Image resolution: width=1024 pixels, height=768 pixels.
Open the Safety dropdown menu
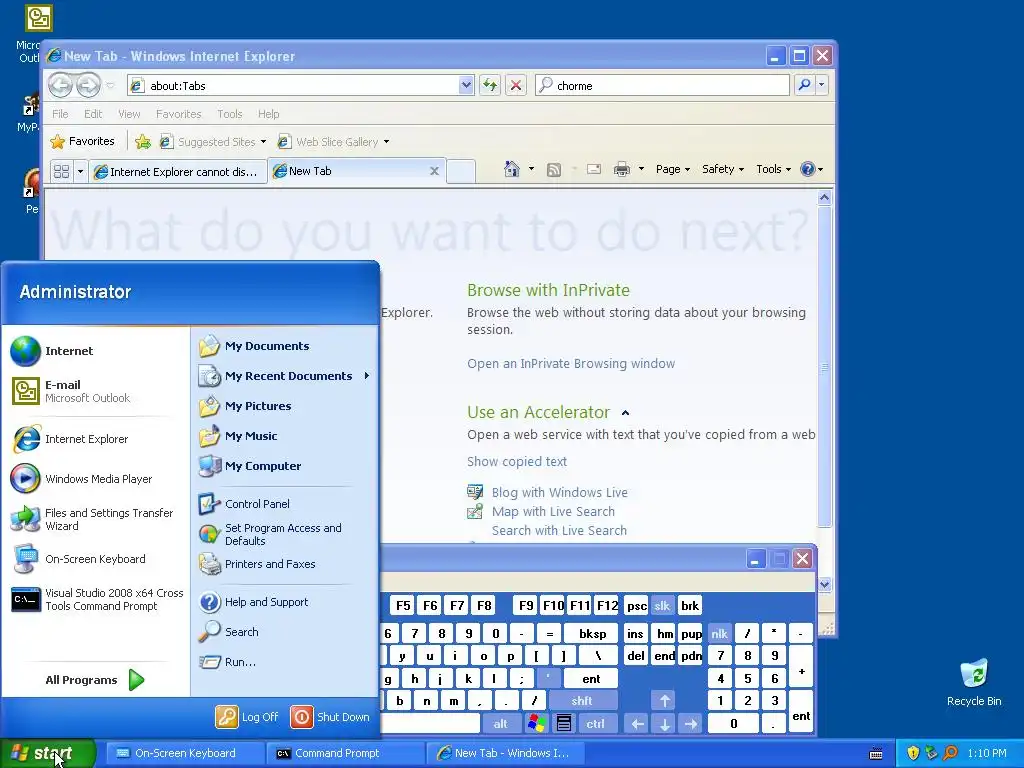point(723,169)
